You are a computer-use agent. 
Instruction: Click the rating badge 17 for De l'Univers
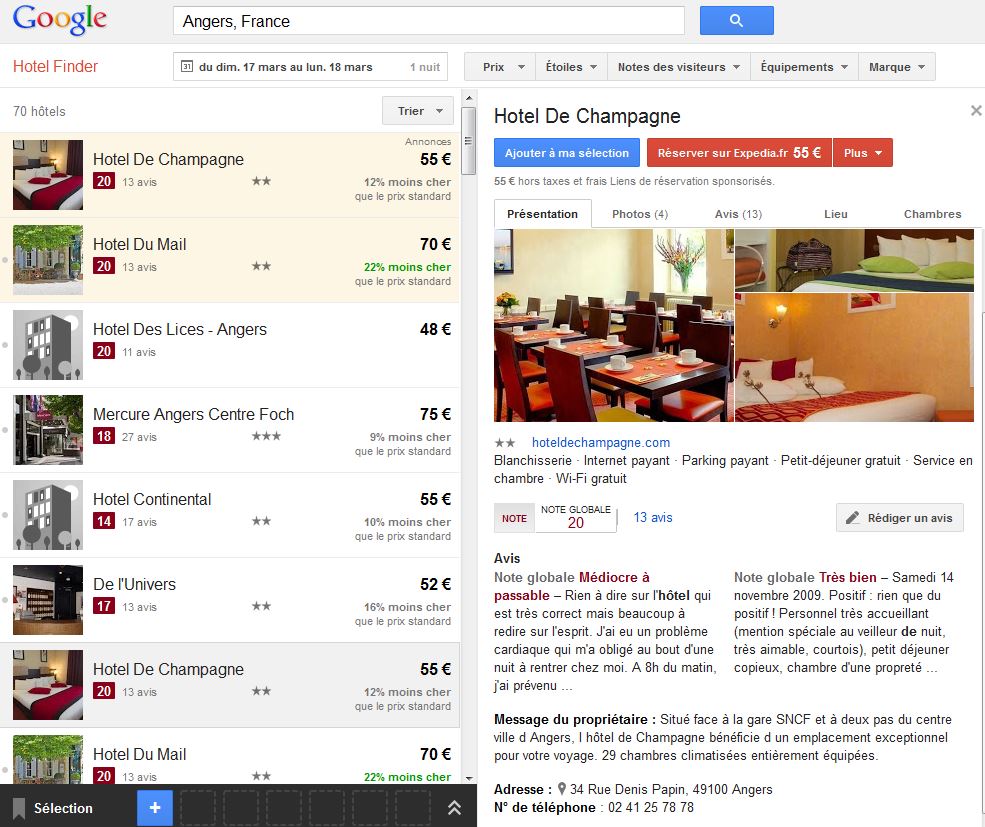[x=104, y=606]
